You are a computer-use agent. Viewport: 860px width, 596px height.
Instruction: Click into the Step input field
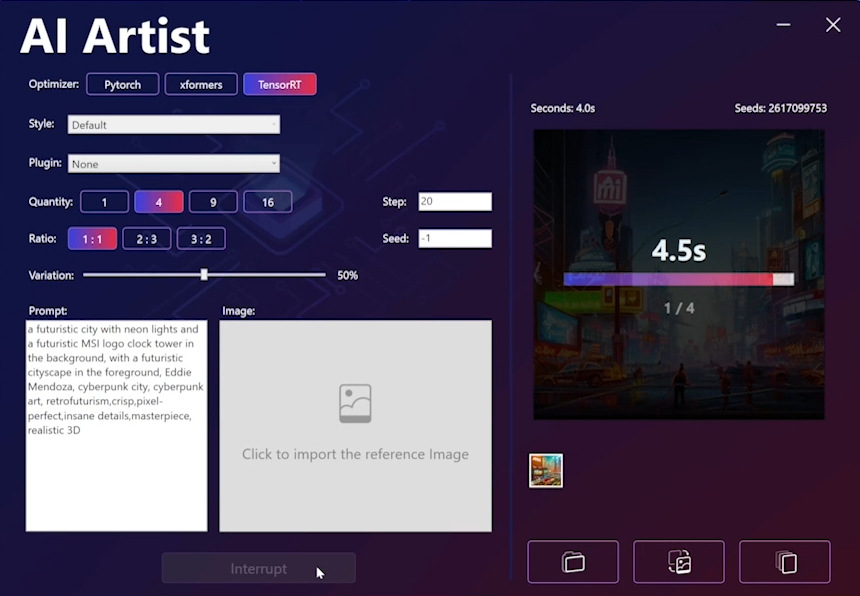[455, 202]
